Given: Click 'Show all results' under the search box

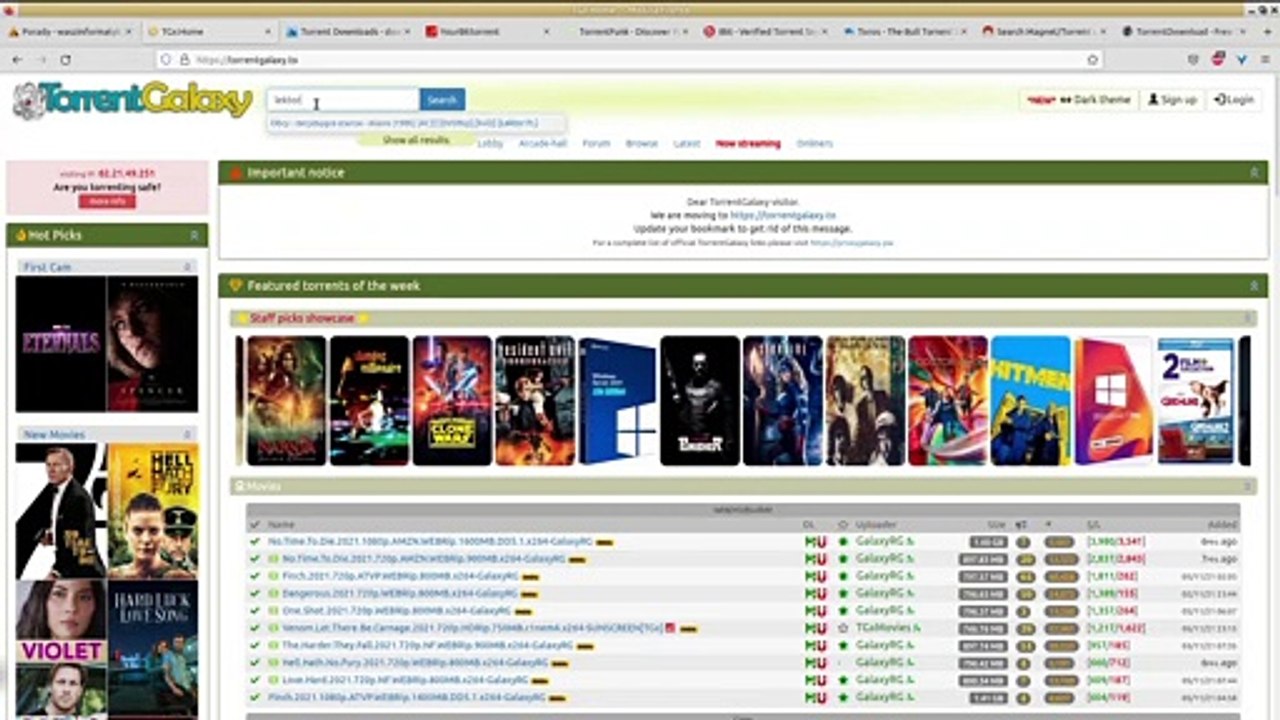Looking at the screenshot, I should [x=416, y=140].
